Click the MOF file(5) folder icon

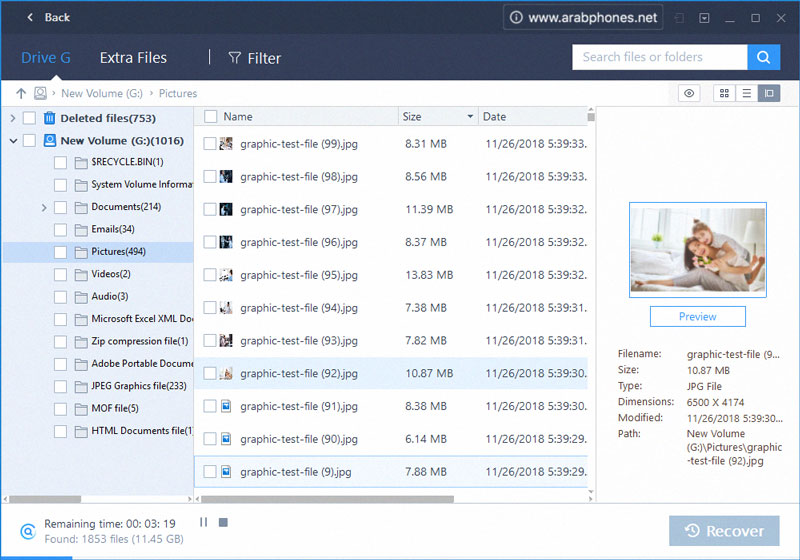(x=81, y=410)
